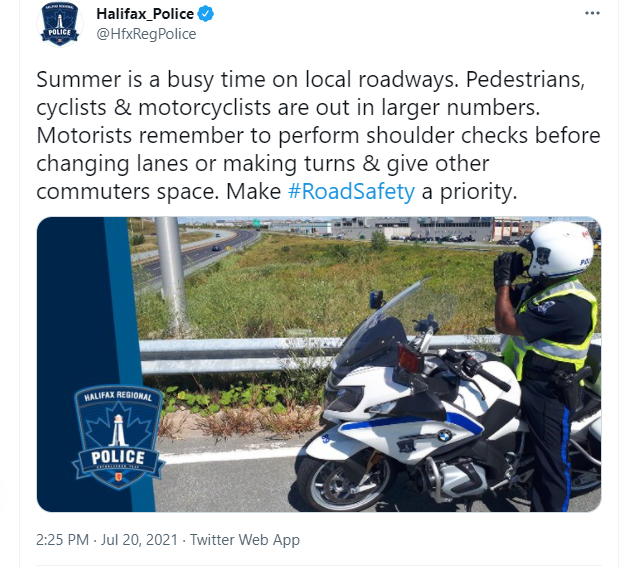Click the Halifax_Police display name
The width and height of the screenshot is (621, 569).
tap(145, 14)
